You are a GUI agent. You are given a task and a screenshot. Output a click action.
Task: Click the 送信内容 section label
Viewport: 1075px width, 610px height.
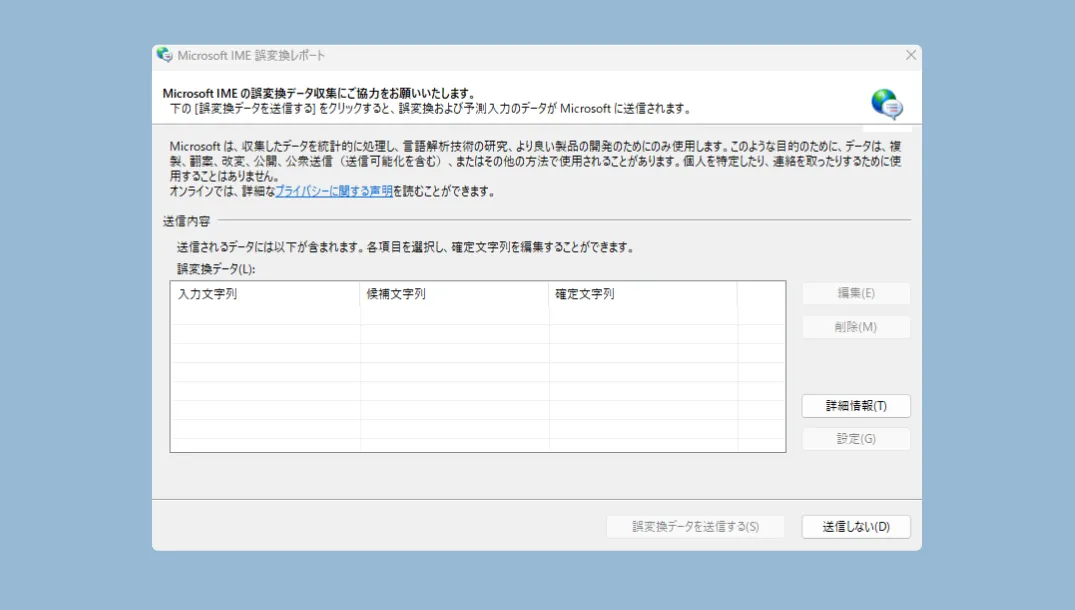pyautogui.click(x=186, y=220)
